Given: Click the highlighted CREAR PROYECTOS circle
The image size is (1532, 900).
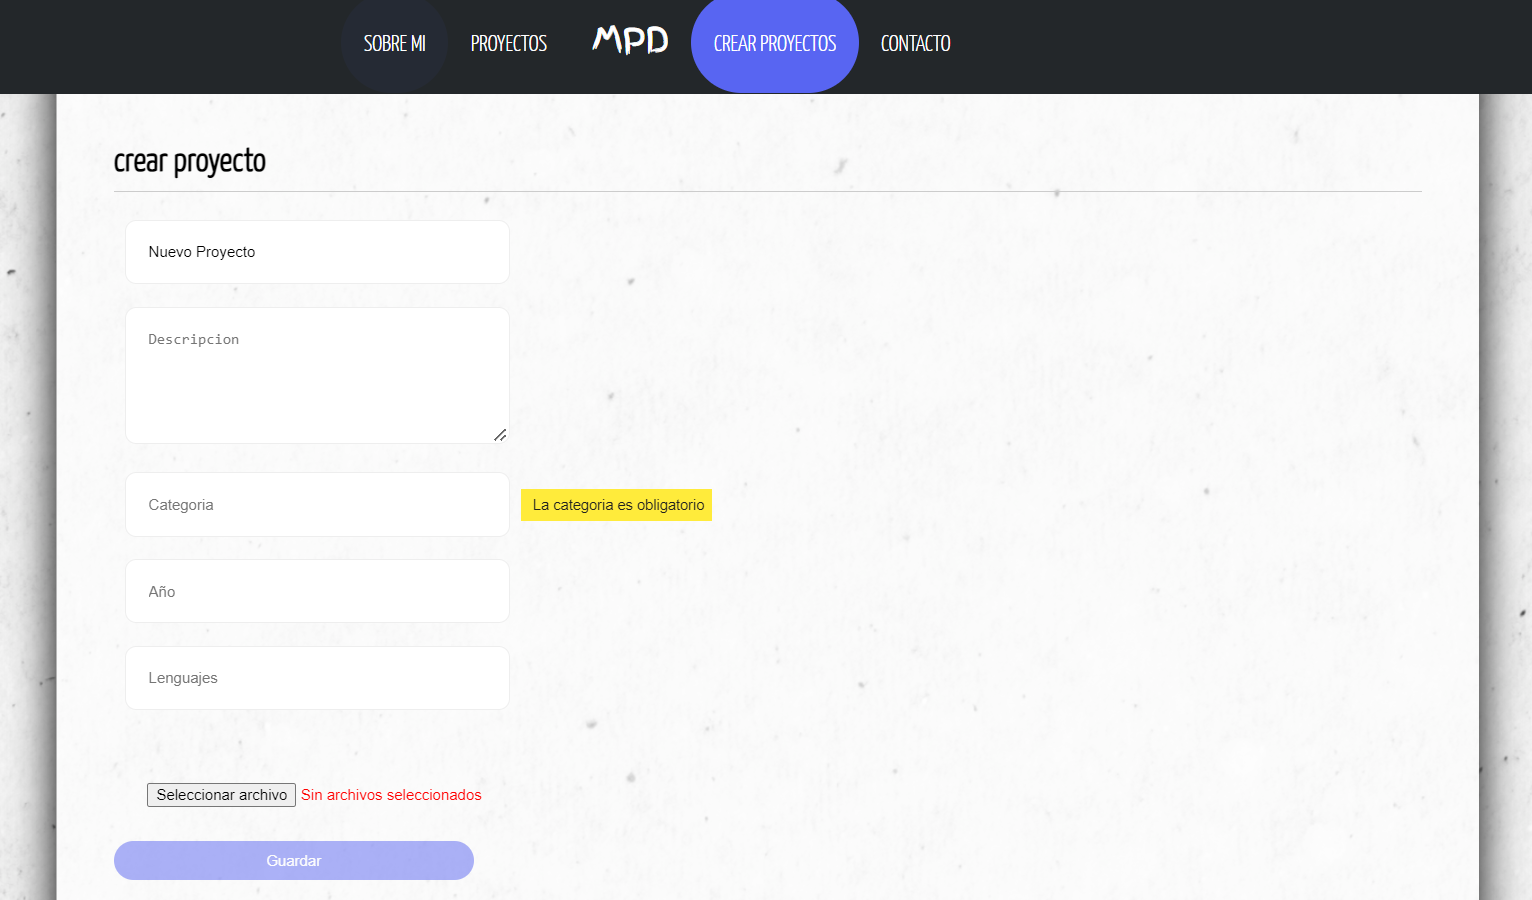Looking at the screenshot, I should [x=774, y=43].
